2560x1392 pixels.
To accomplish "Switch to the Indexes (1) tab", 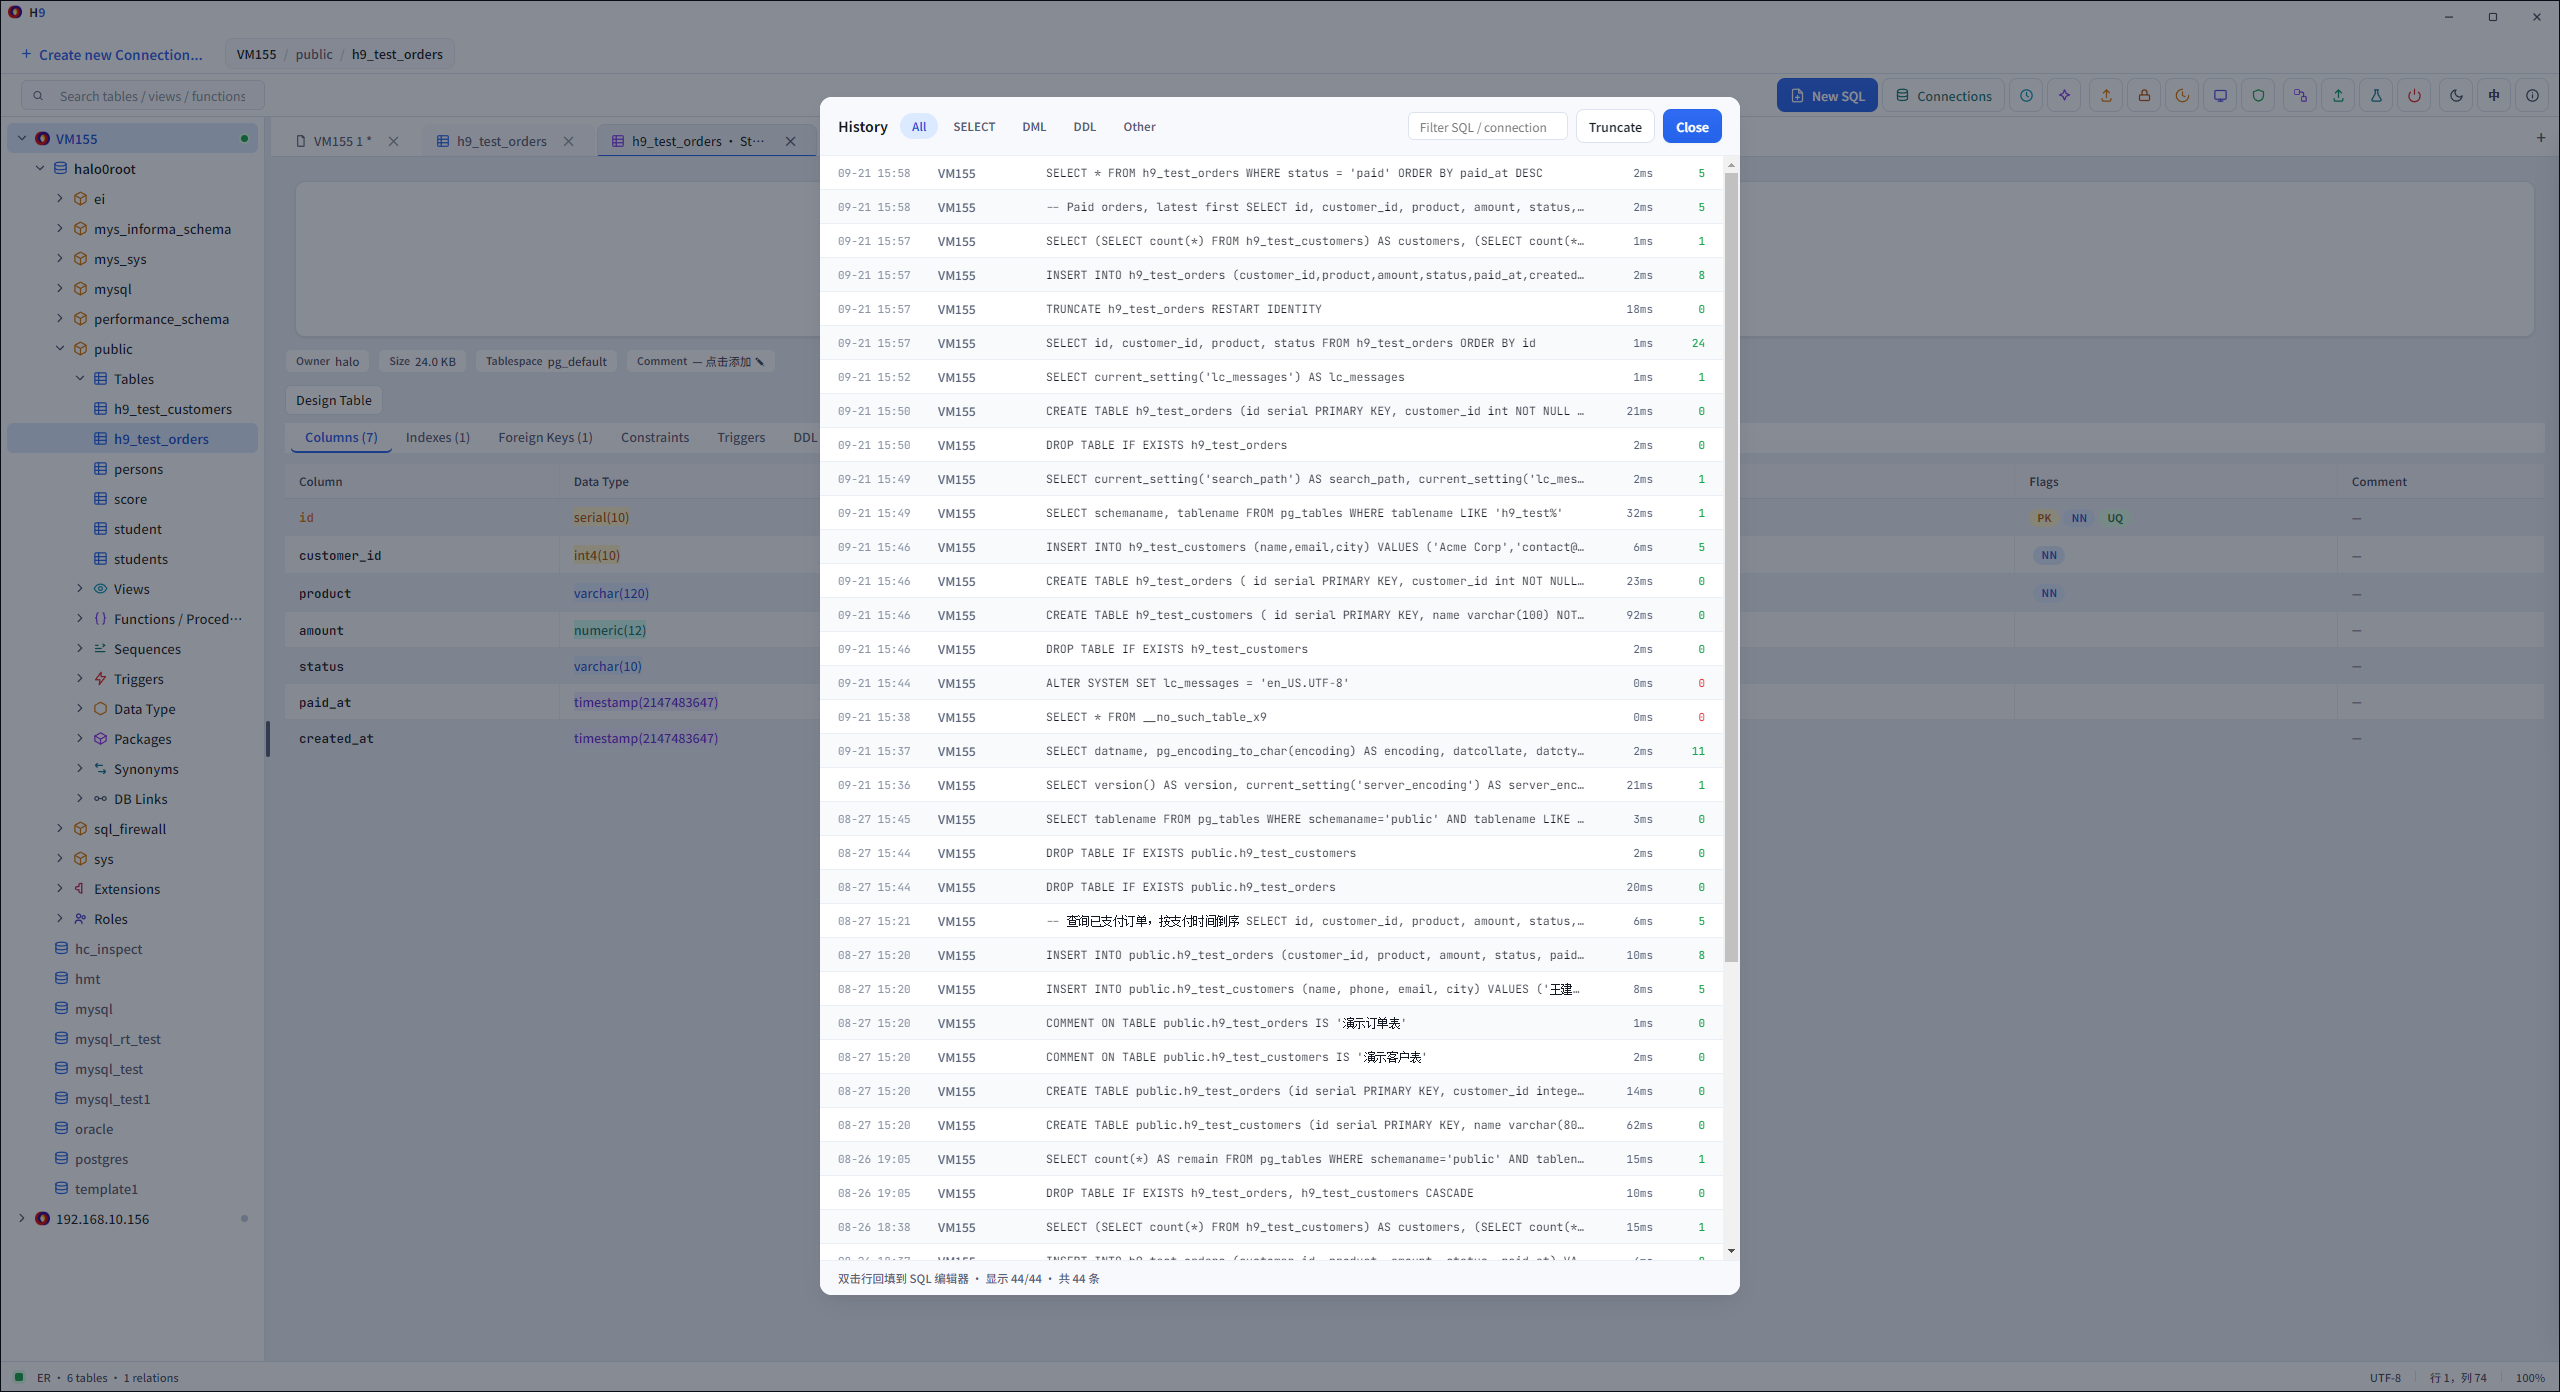I will pyautogui.click(x=437, y=437).
